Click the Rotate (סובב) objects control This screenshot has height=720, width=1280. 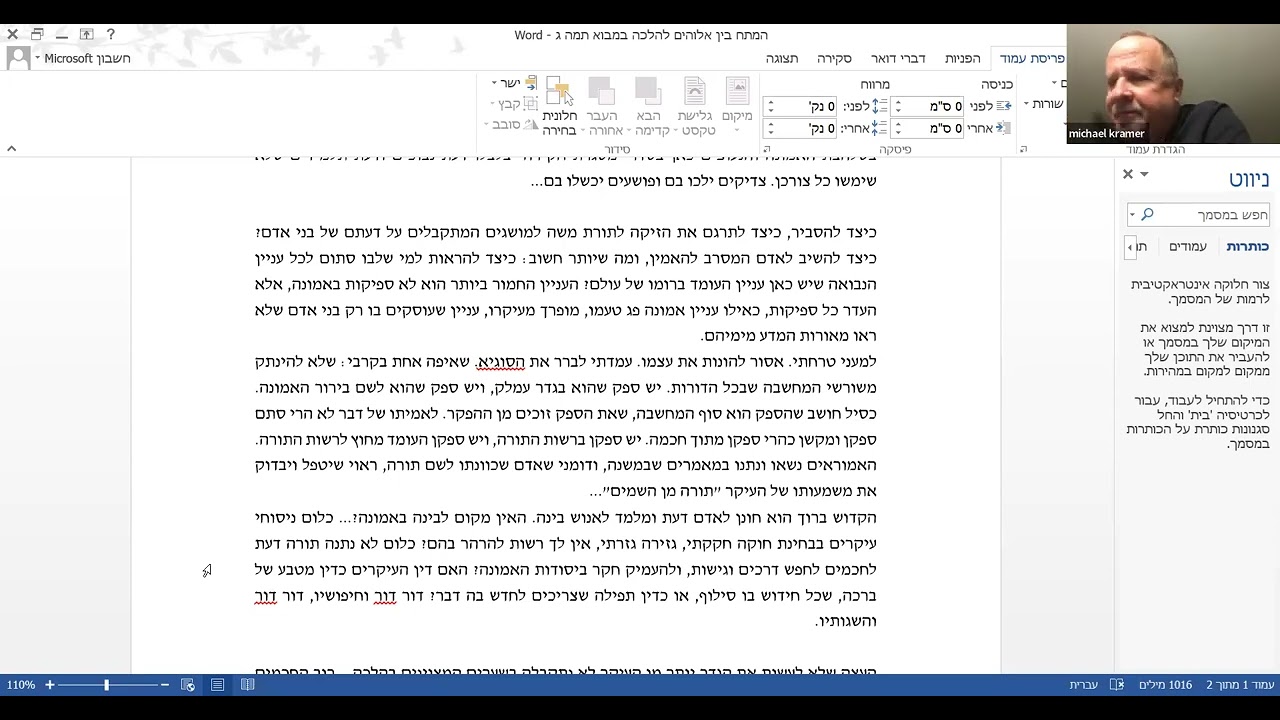[x=510, y=125]
